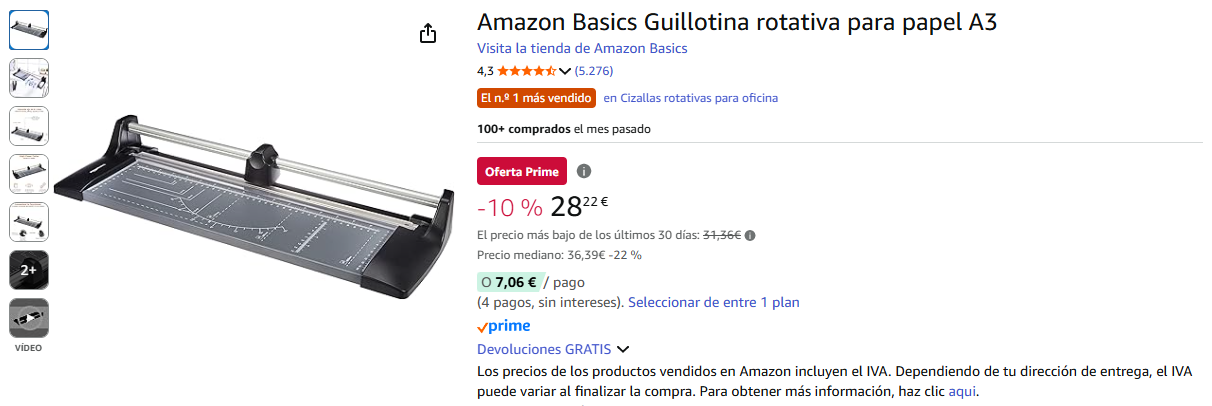Viewport: 1212px width, 406px height.
Task: Select the fourth product thumbnail
Action: [29, 174]
